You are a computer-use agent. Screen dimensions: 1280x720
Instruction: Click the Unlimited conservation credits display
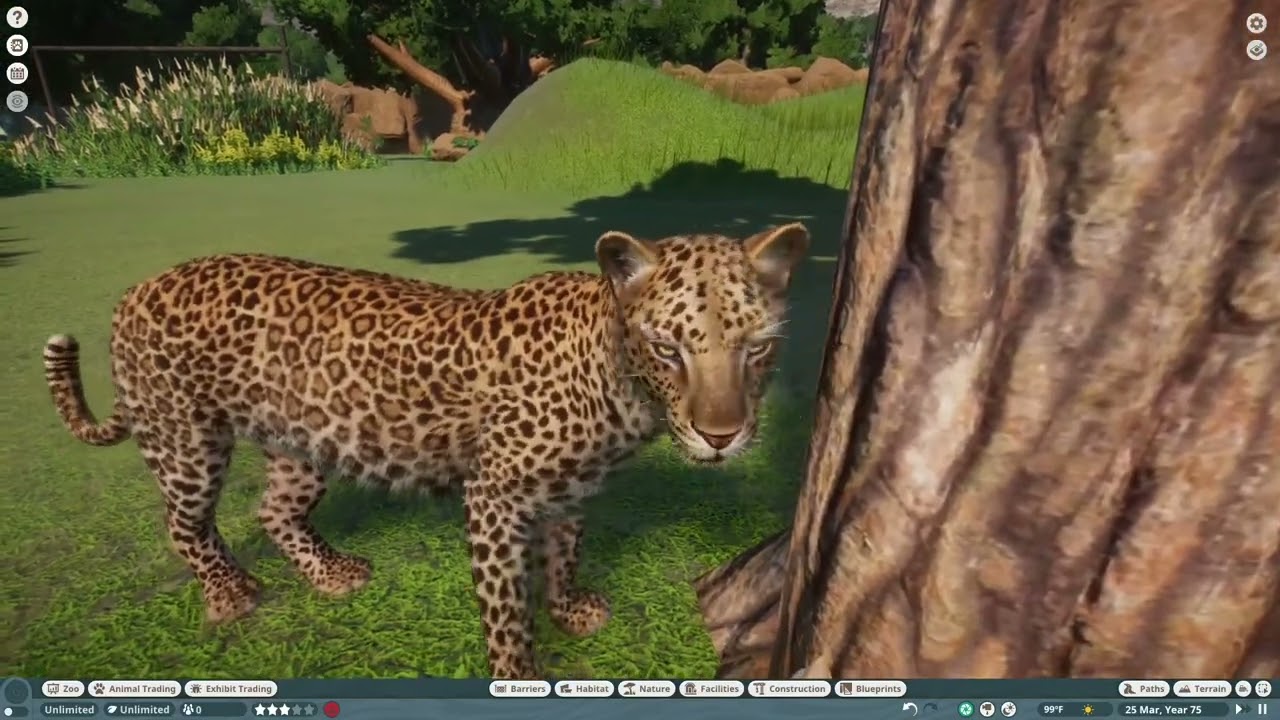coord(139,709)
